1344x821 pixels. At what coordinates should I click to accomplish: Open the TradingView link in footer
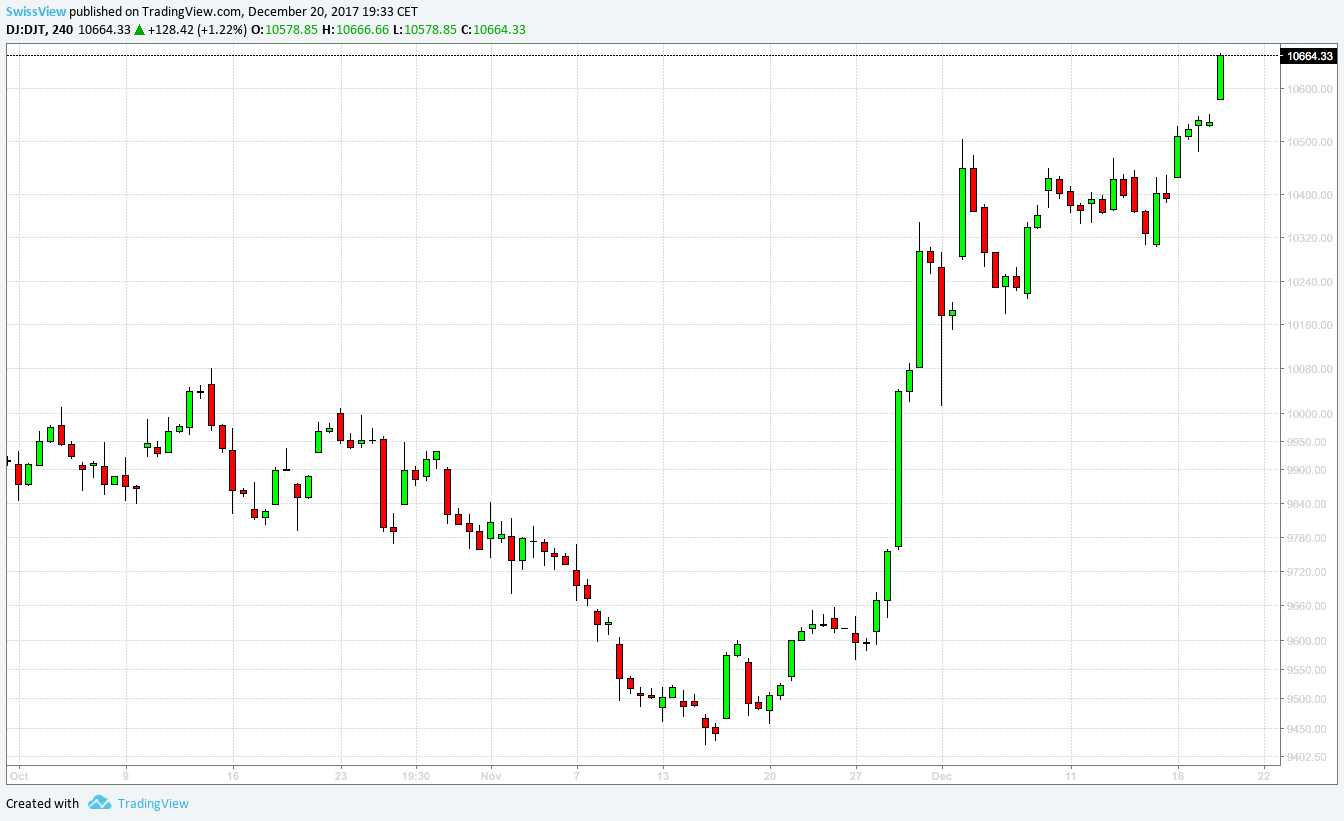click(x=153, y=803)
